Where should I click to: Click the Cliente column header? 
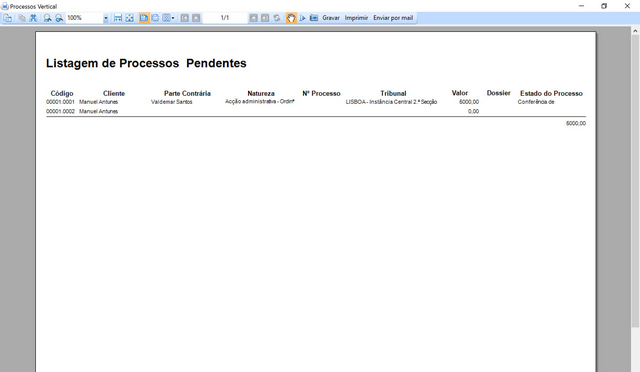[x=114, y=94]
